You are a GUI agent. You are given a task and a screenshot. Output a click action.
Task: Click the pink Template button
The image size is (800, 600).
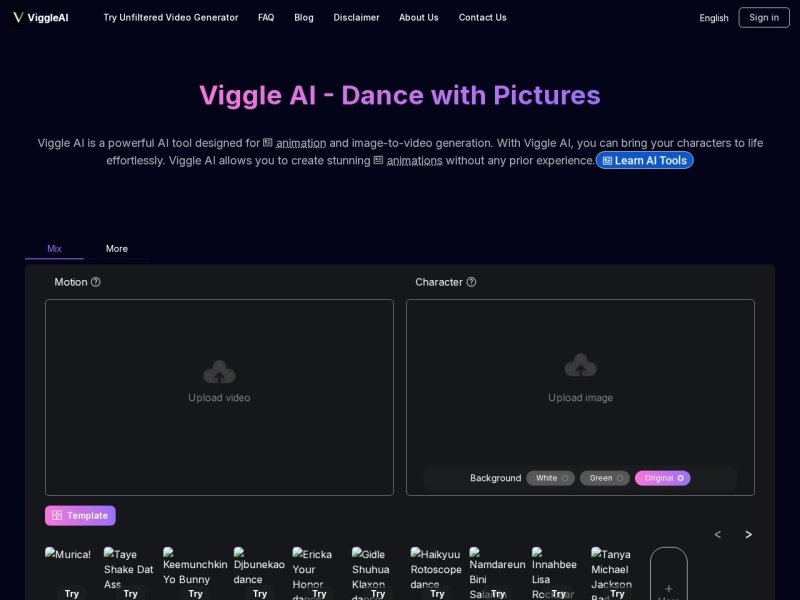coord(80,515)
